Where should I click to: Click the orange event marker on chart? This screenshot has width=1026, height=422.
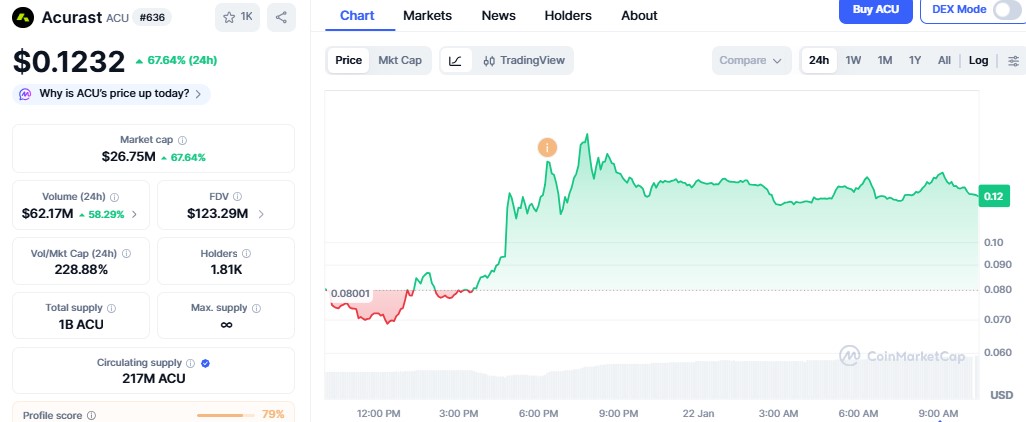pos(547,147)
